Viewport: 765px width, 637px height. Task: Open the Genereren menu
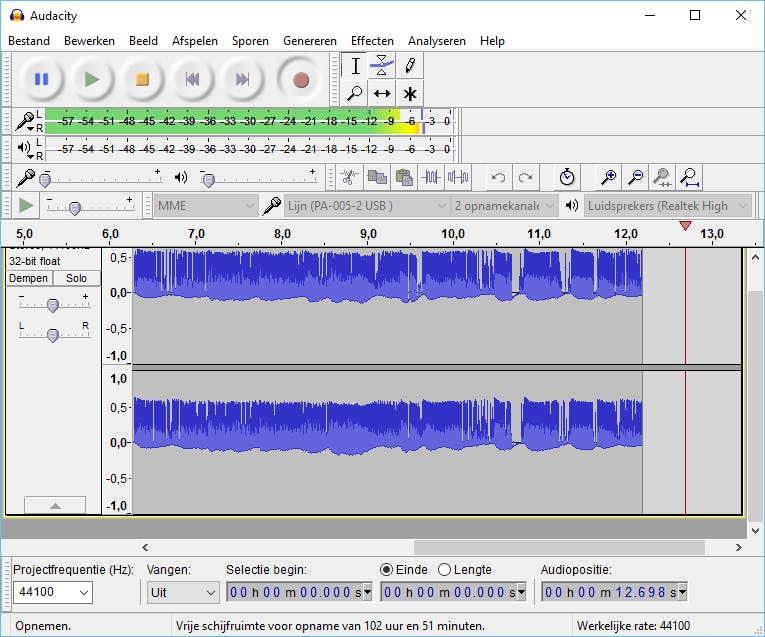tap(310, 41)
